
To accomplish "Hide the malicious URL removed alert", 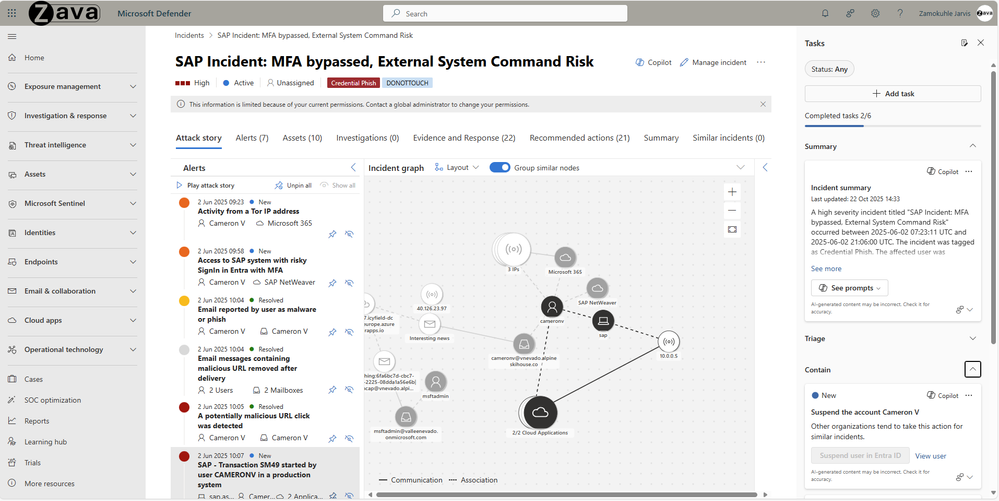I will 349,390.
